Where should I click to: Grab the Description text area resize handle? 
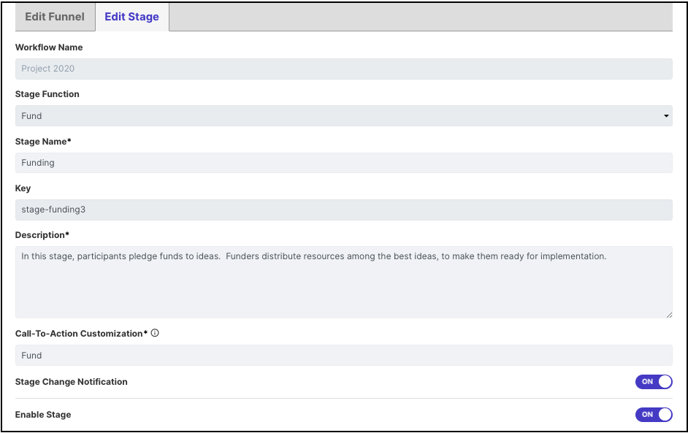pyautogui.click(x=669, y=315)
